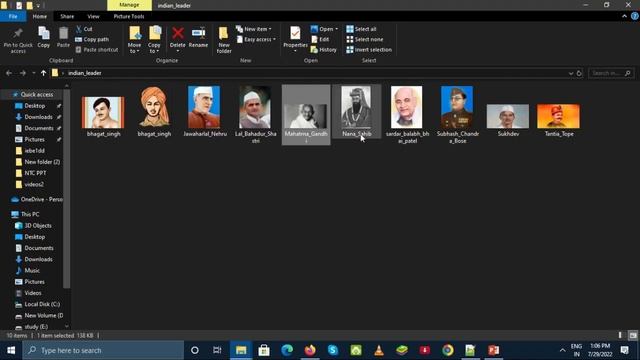Open OneDrive - Personal in sidebar
The height and width of the screenshot is (360, 640).
tap(41, 200)
